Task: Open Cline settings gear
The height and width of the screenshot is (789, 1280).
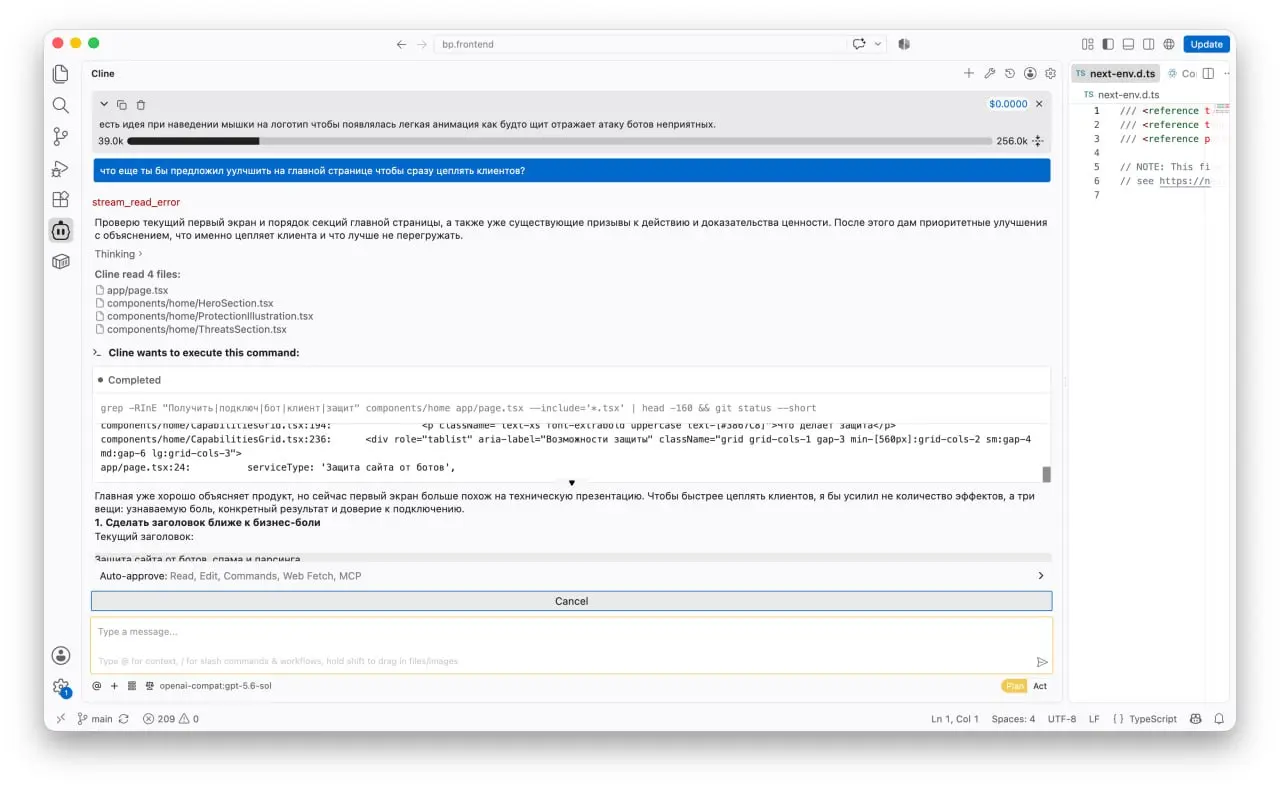Action: (1050, 73)
